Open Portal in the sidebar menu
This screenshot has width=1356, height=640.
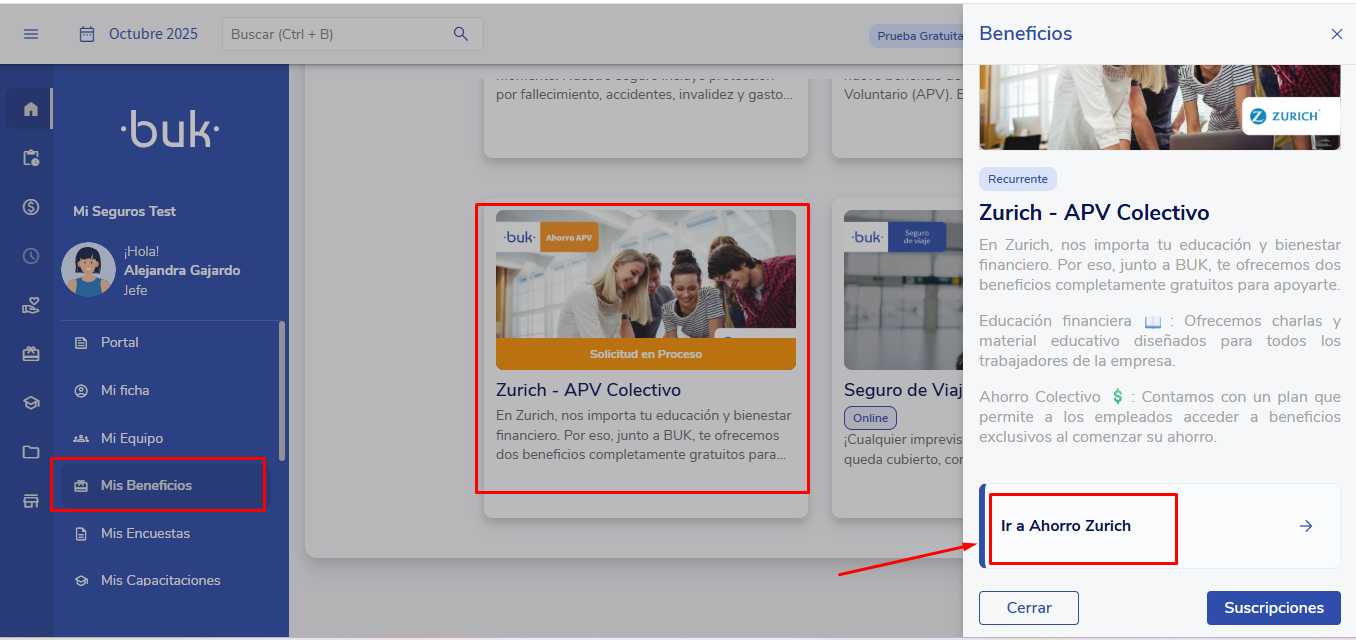click(119, 342)
